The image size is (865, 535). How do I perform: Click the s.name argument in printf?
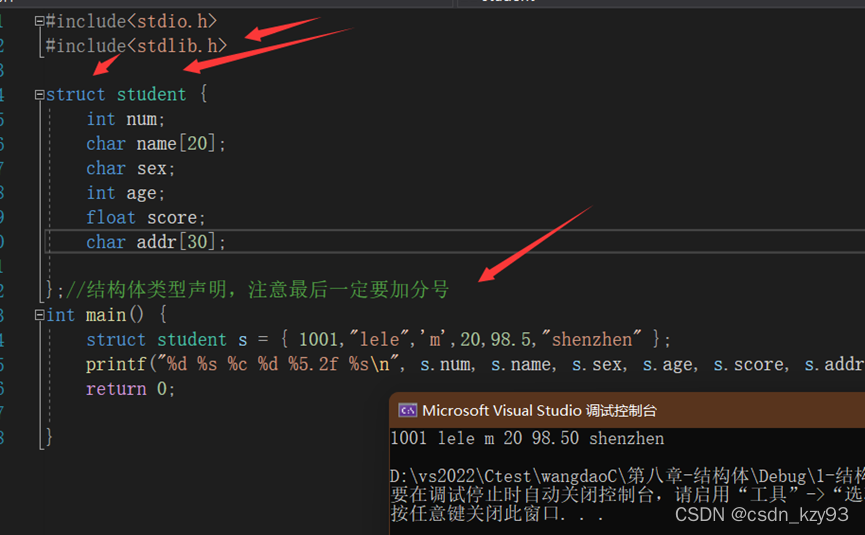(x=523, y=365)
